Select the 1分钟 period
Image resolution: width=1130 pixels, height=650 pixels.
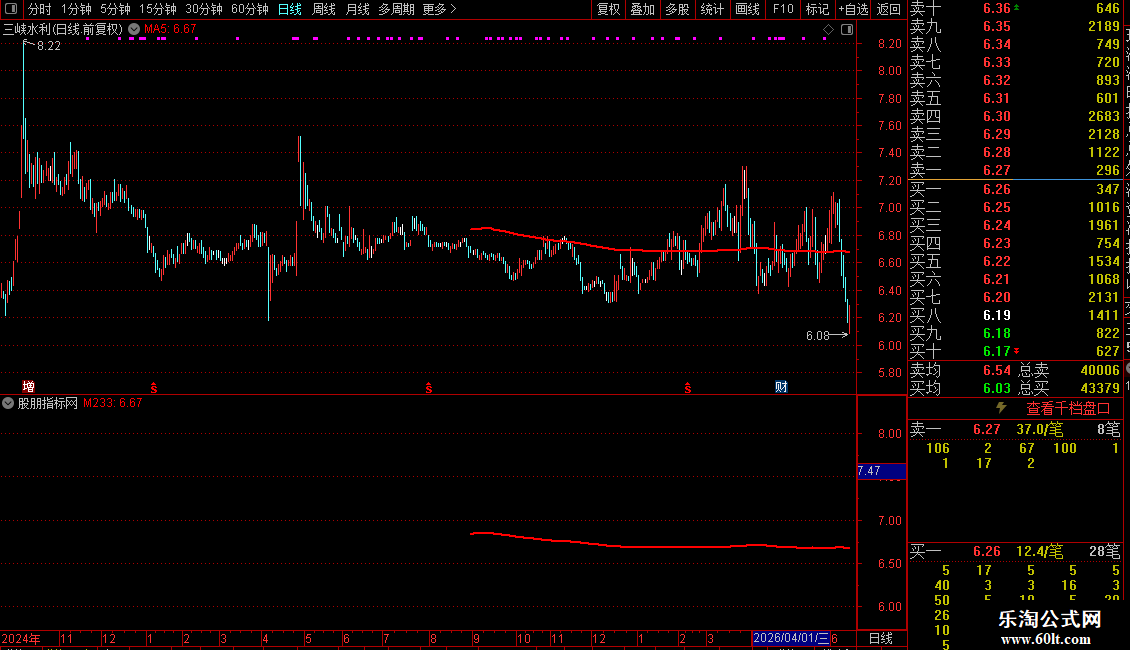click(76, 9)
